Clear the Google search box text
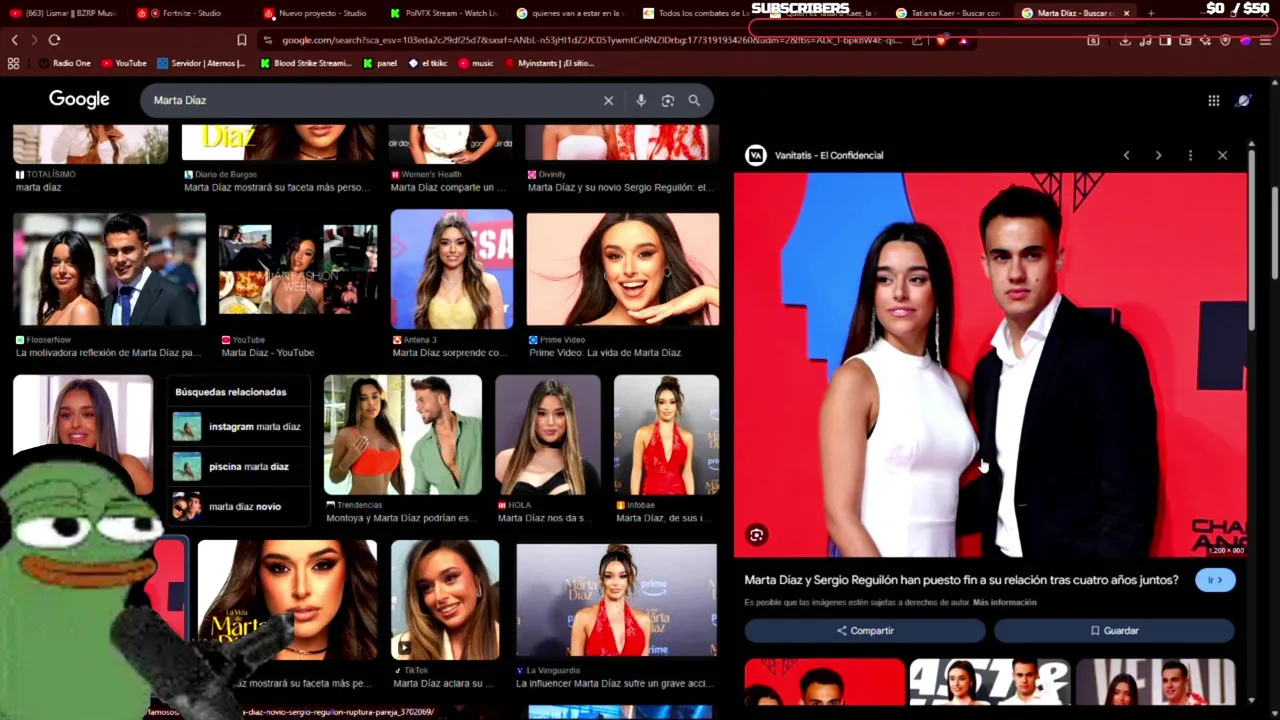Screen dimensions: 1280x720 [608, 100]
